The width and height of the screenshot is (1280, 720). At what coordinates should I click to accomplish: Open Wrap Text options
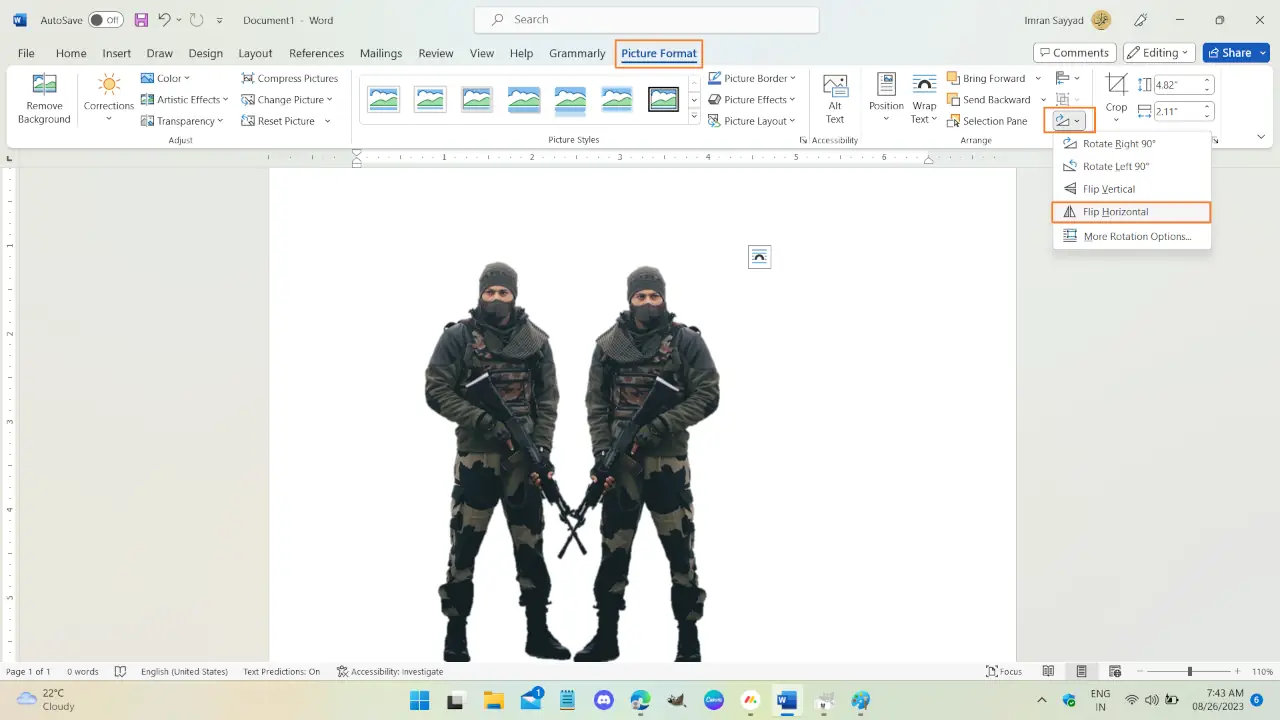924,98
